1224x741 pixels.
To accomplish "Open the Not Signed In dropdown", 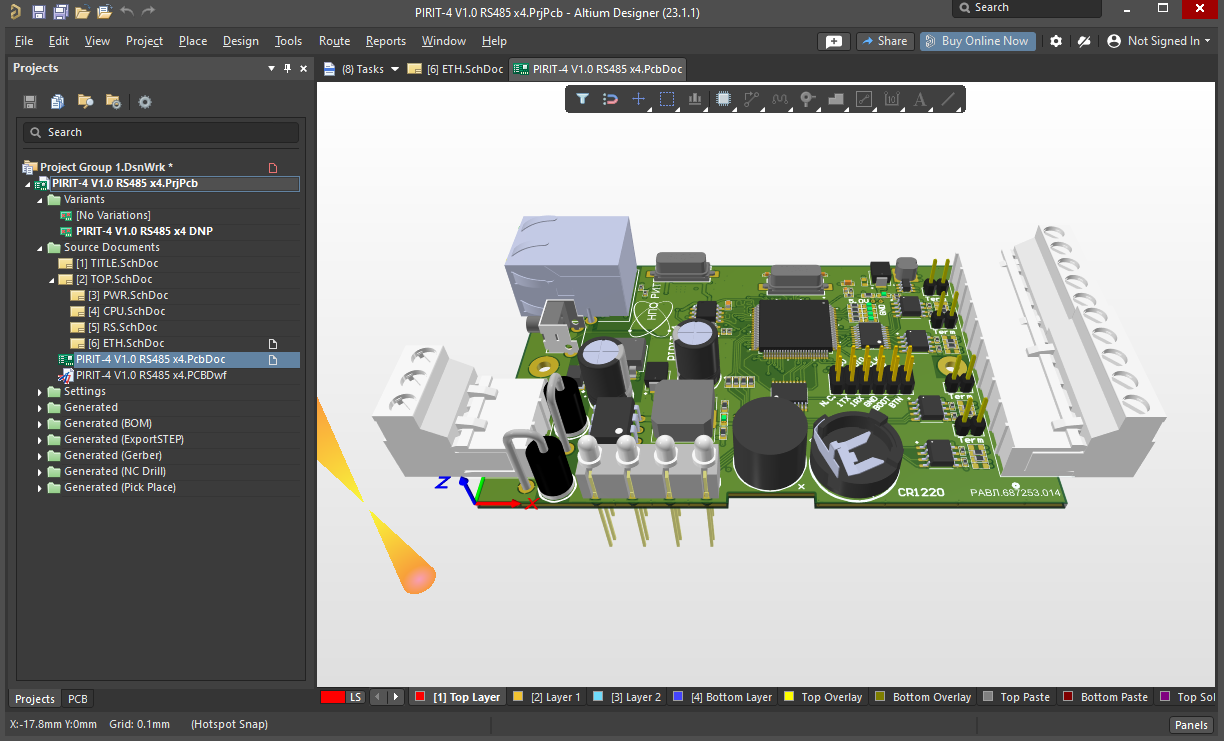I will 1159,41.
